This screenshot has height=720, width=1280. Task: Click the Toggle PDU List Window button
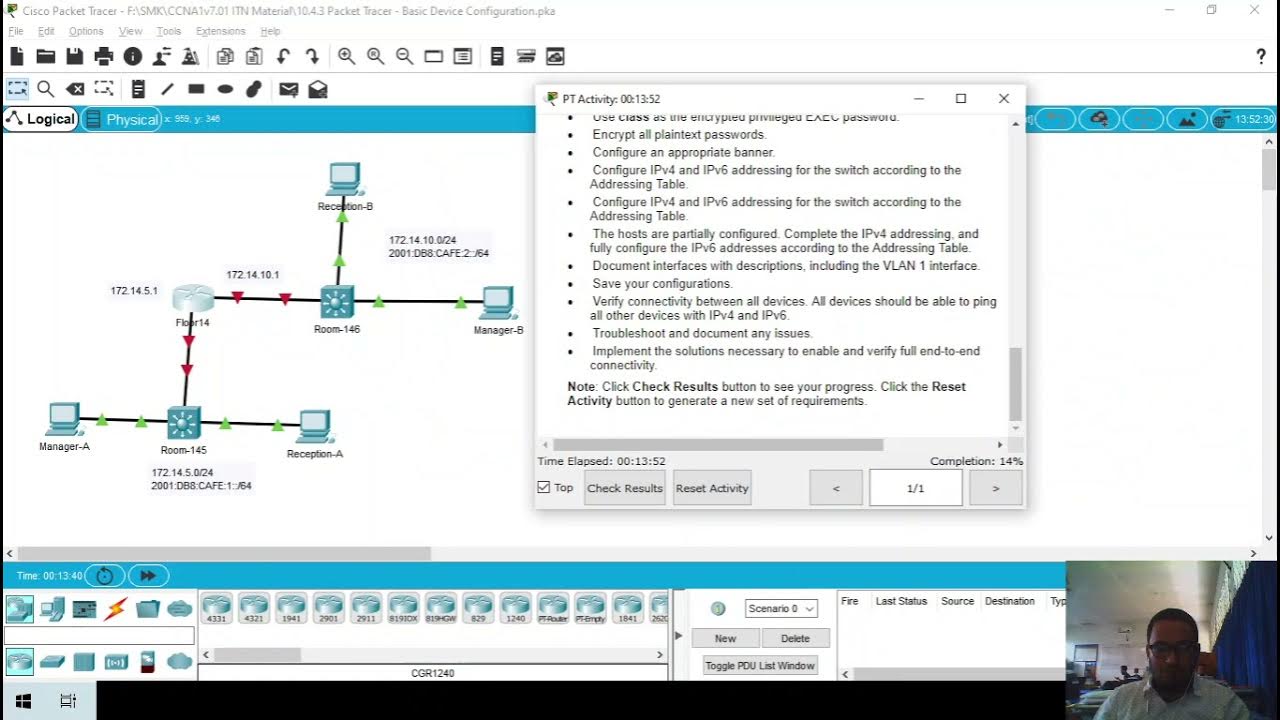(x=760, y=665)
